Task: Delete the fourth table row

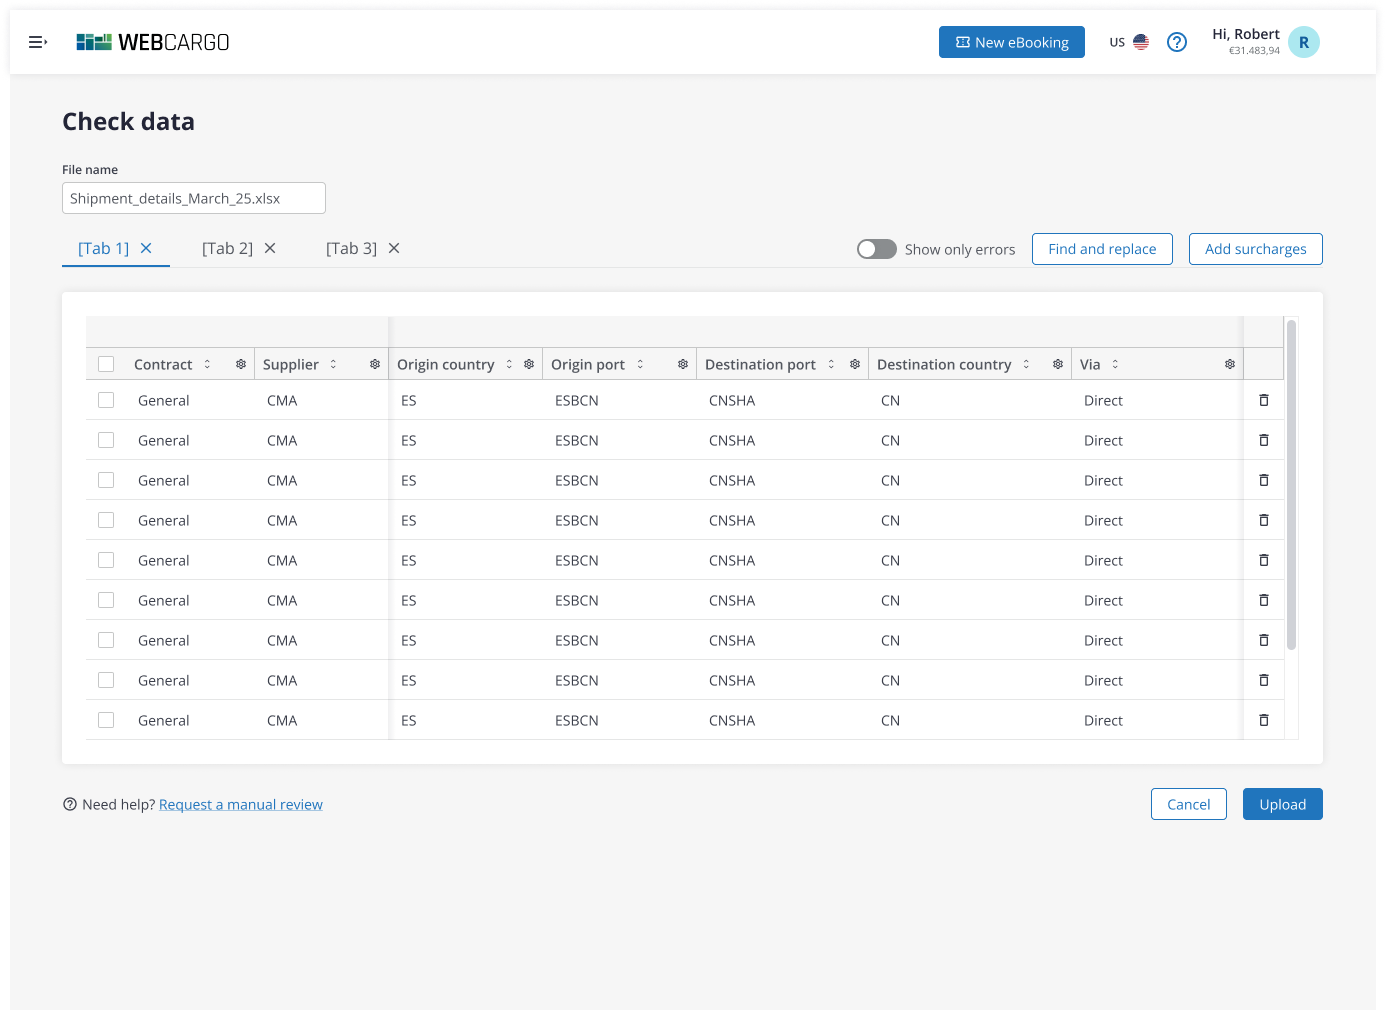Action: click(x=1264, y=520)
